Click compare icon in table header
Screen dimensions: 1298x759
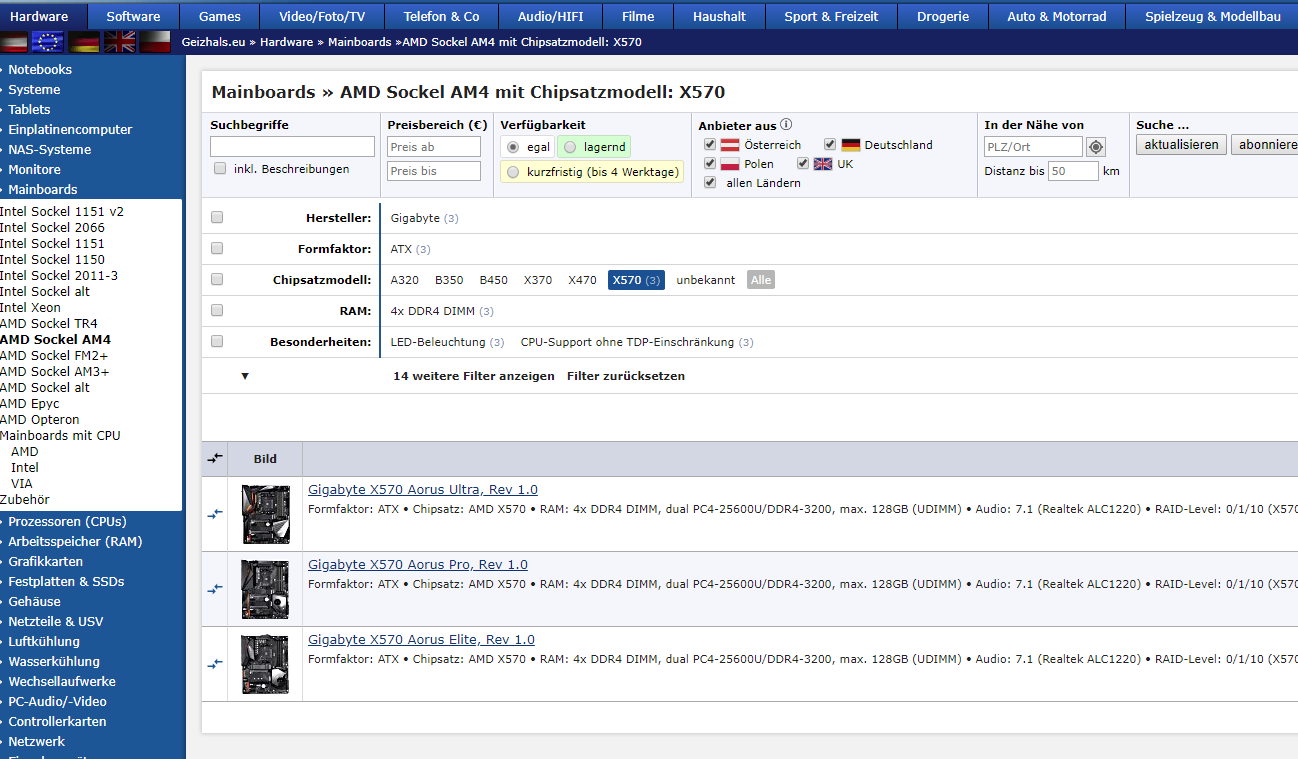point(215,458)
